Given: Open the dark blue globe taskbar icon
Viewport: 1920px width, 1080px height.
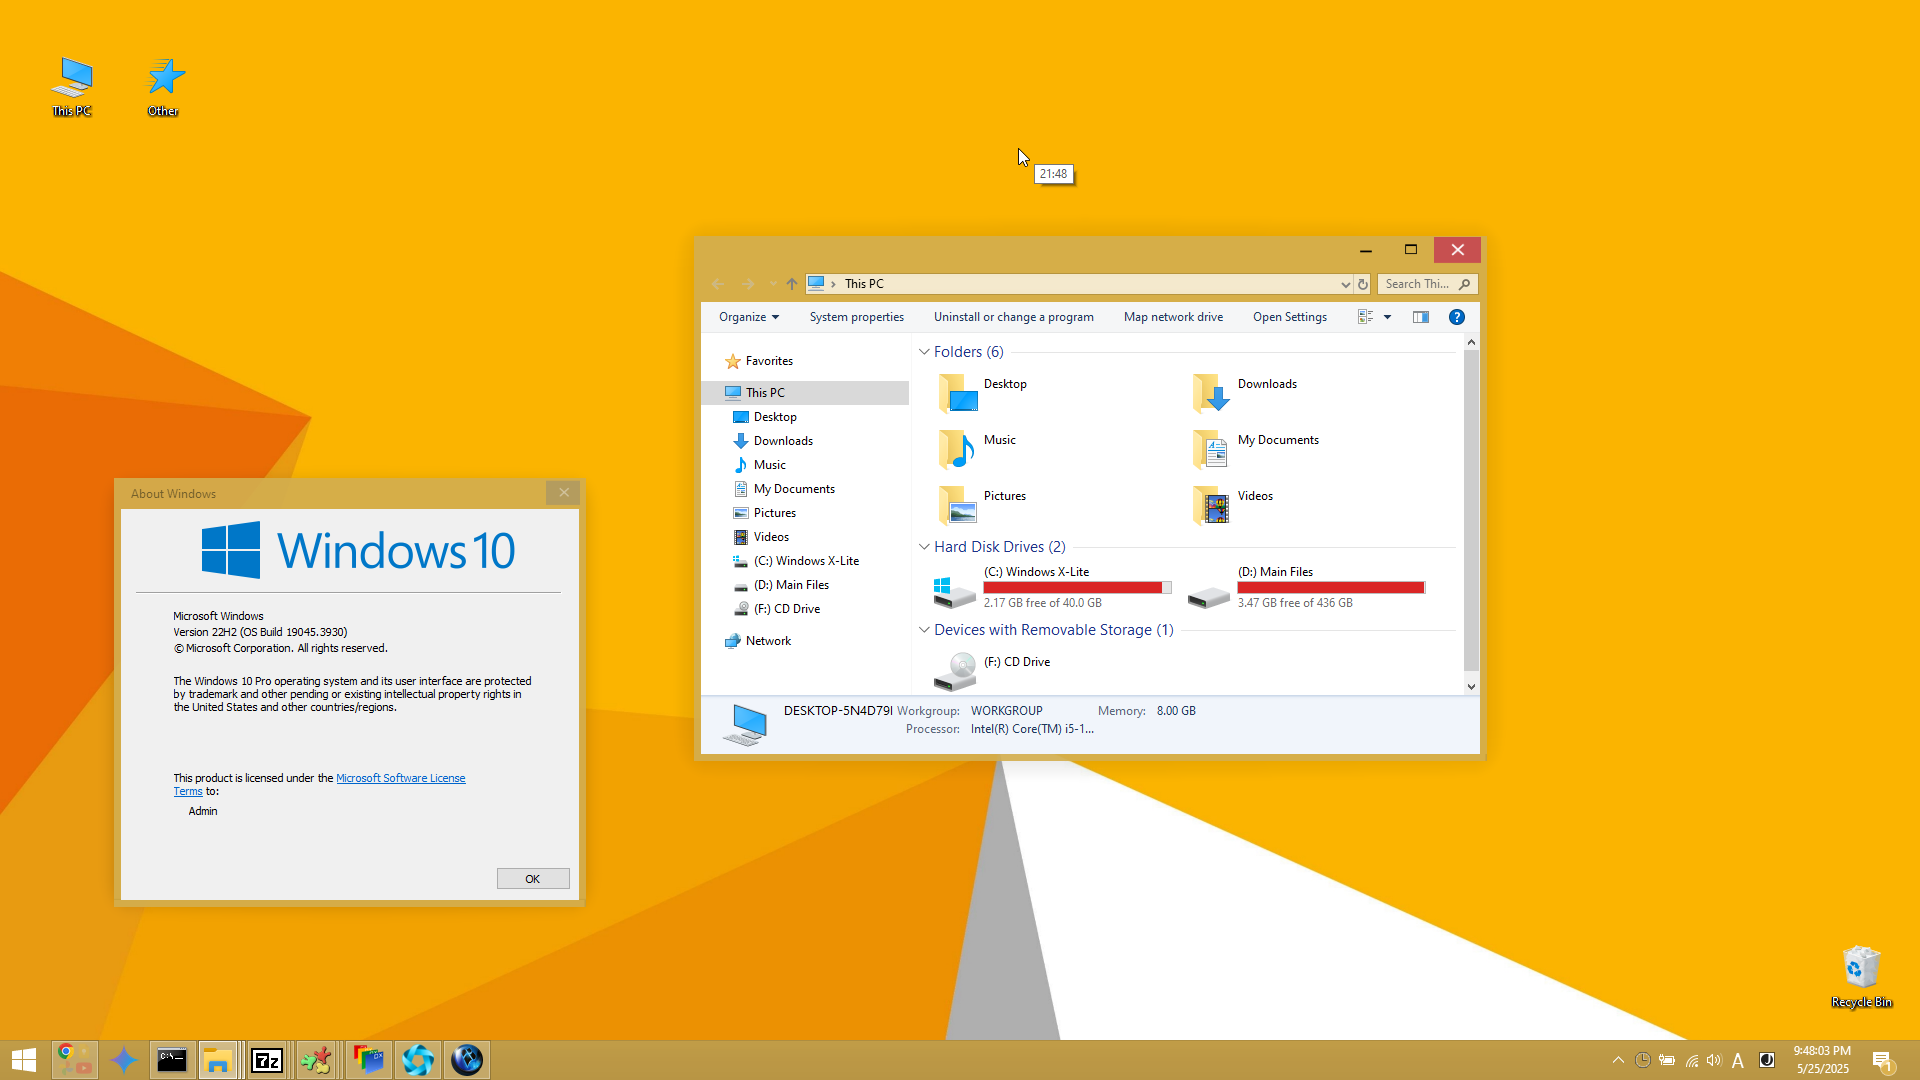Looking at the screenshot, I should tap(467, 1060).
